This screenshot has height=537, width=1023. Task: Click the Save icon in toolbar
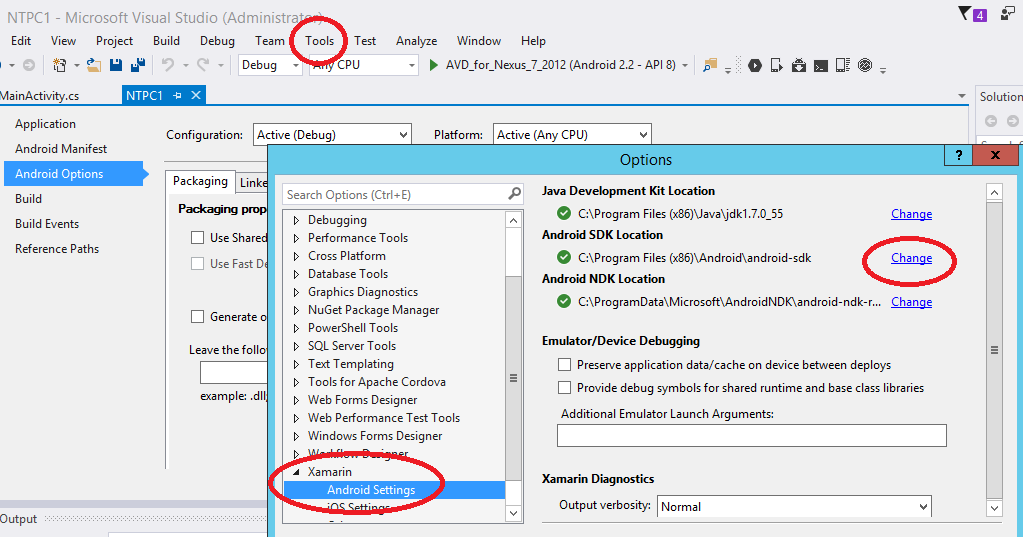click(116, 65)
